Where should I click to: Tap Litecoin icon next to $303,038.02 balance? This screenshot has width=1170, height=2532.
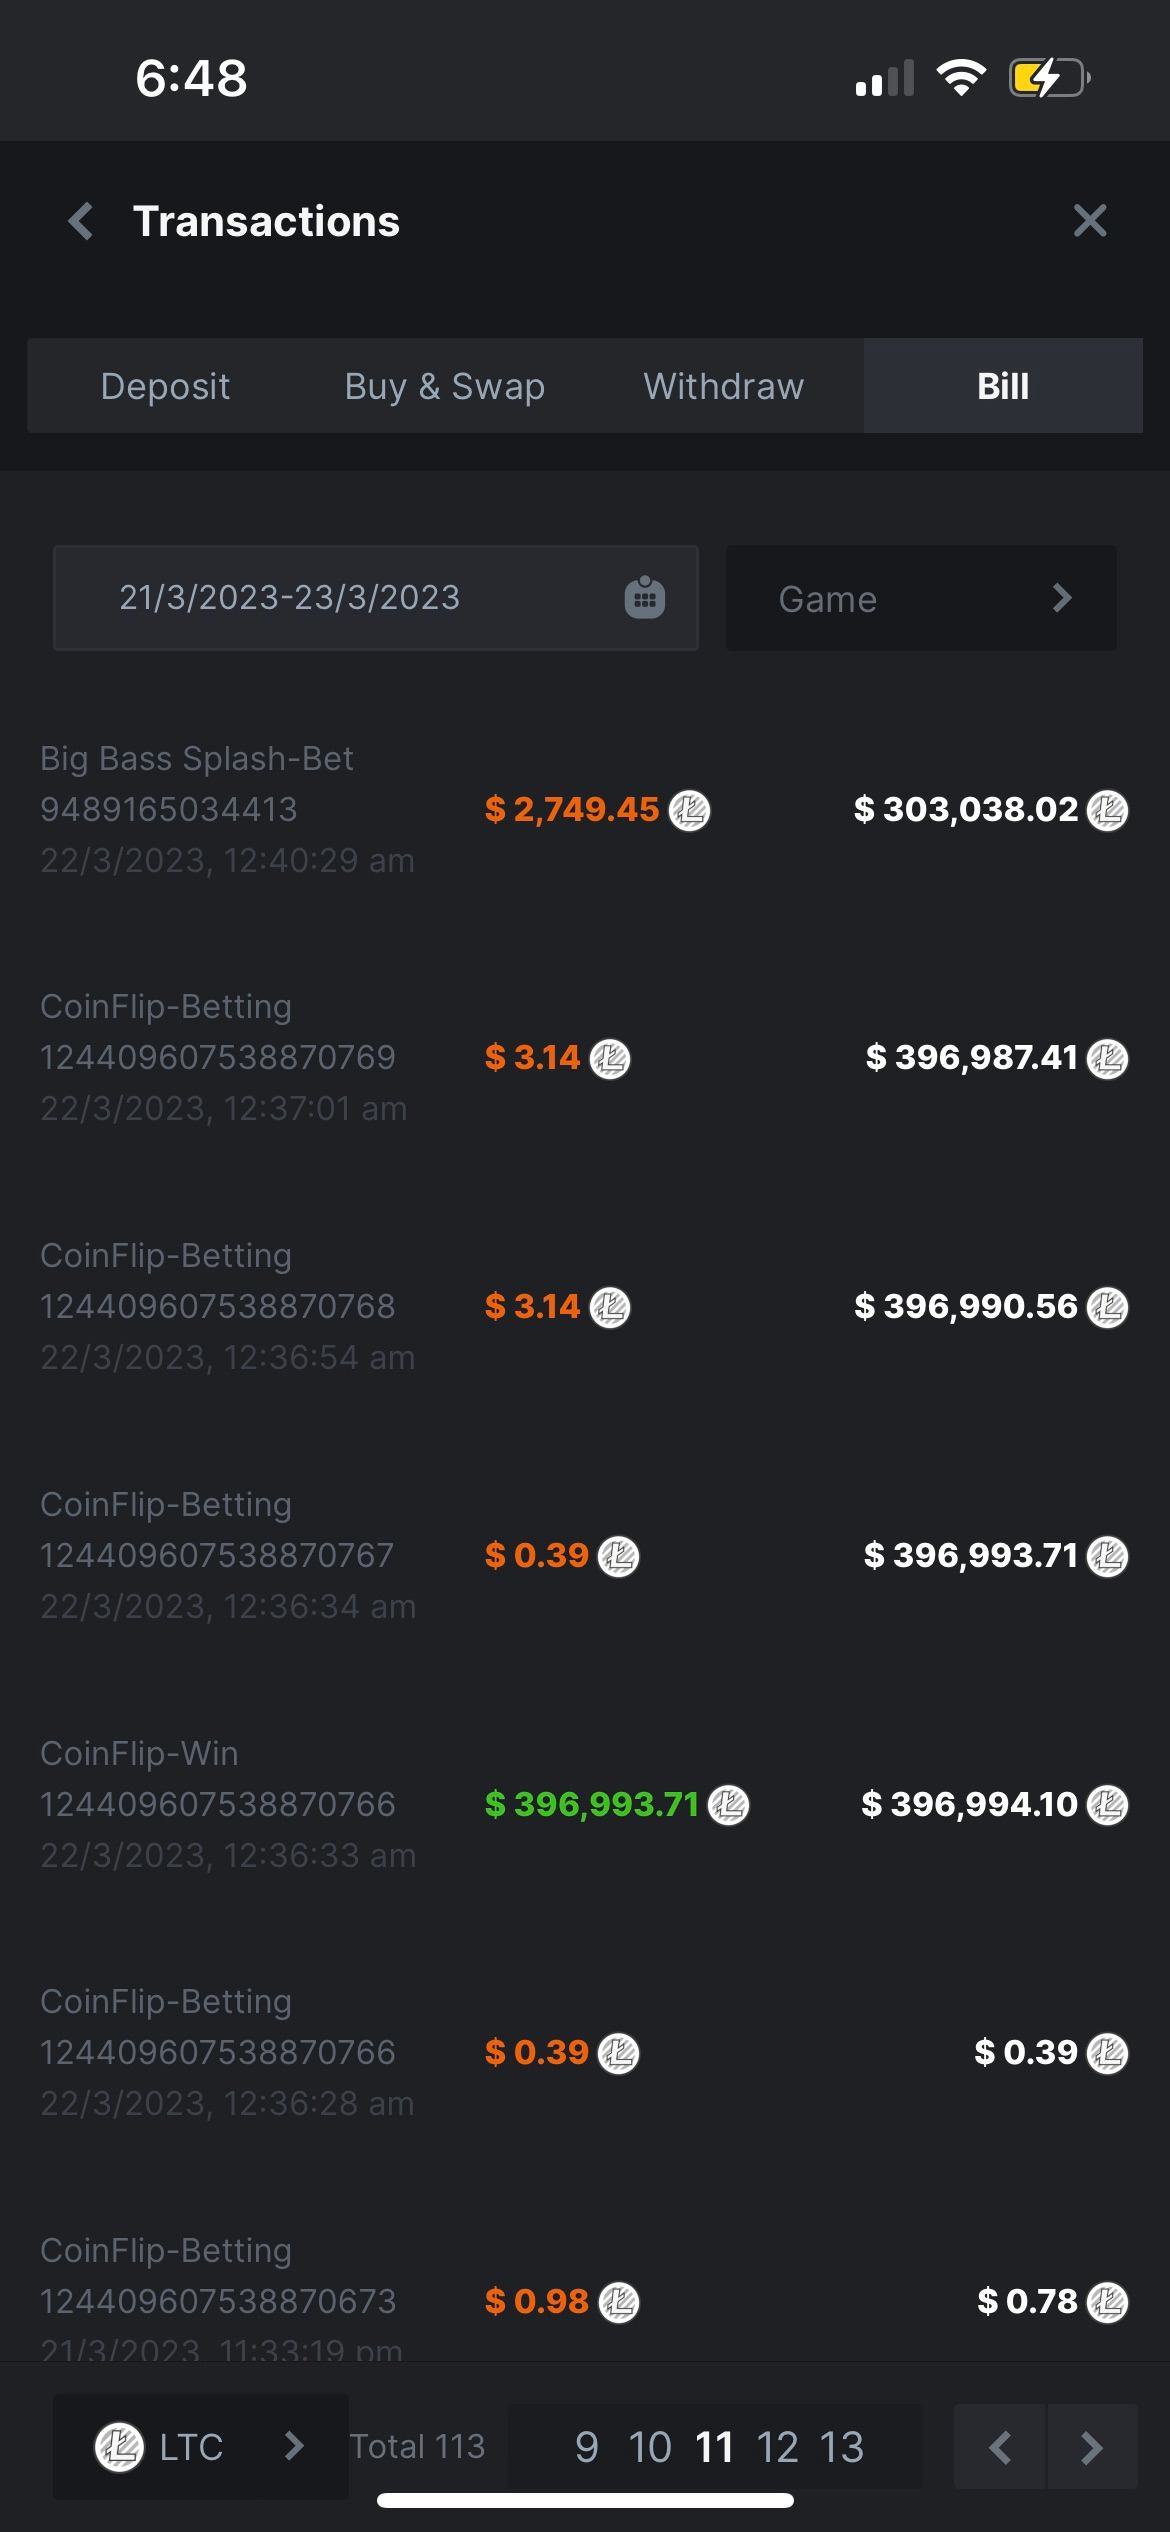pos(1107,810)
